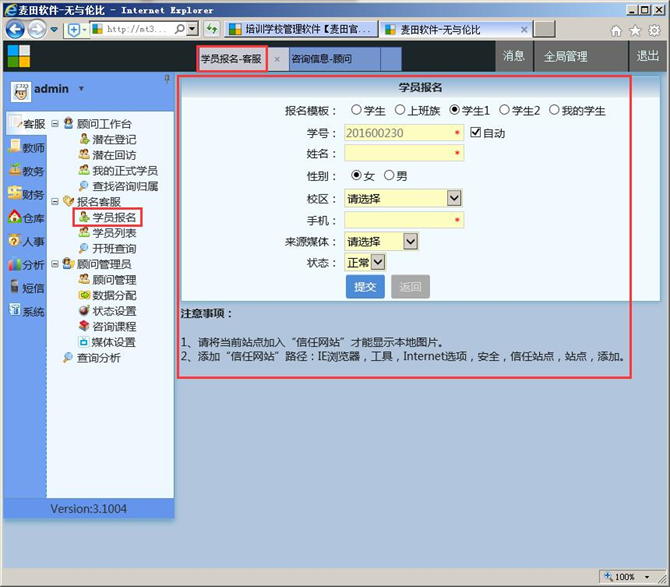
Task: Open the 消息 top menu
Action: point(514,56)
